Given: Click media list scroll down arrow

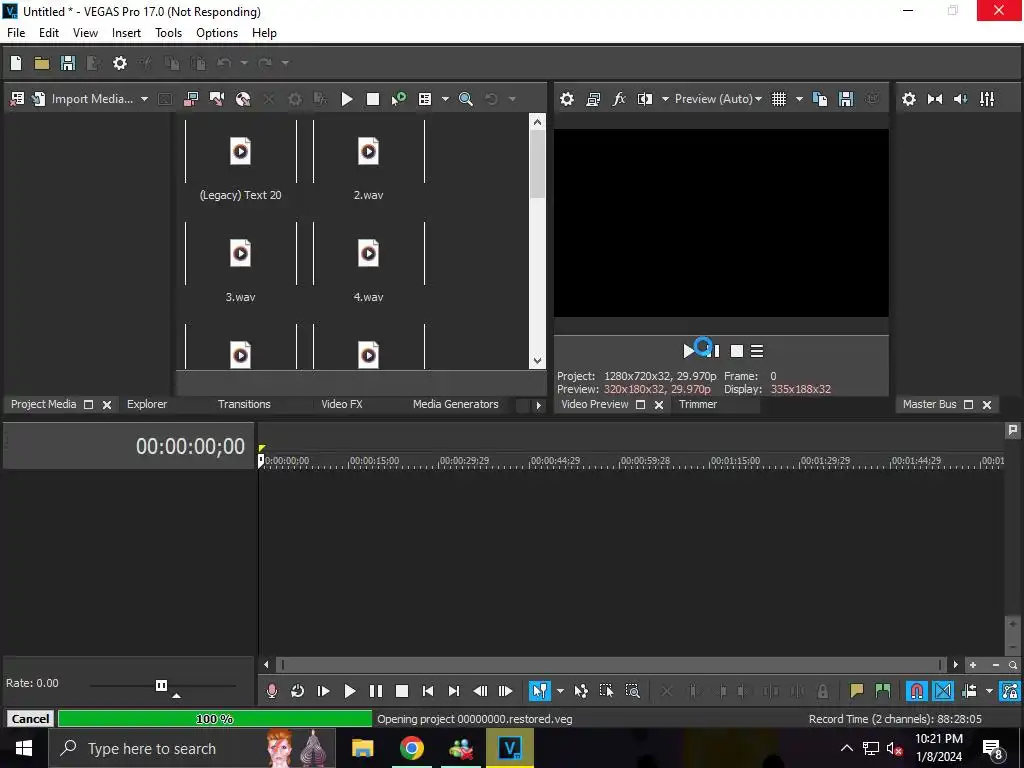Looking at the screenshot, I should click(537, 360).
